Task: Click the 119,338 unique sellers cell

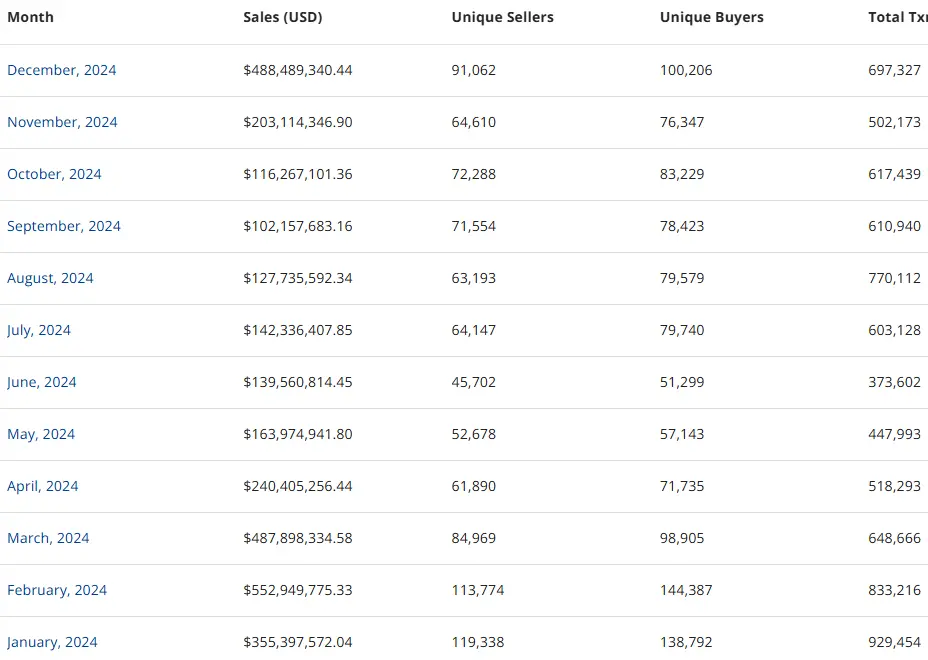Action: pyautogui.click(x=478, y=642)
